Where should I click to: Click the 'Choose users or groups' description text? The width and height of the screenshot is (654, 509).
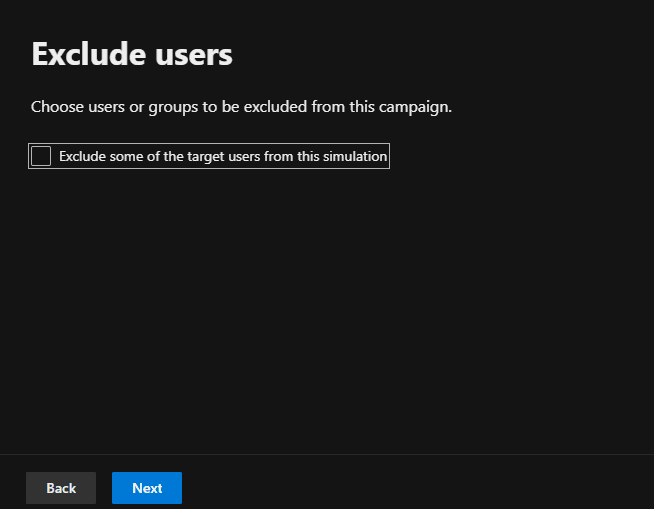point(241,107)
